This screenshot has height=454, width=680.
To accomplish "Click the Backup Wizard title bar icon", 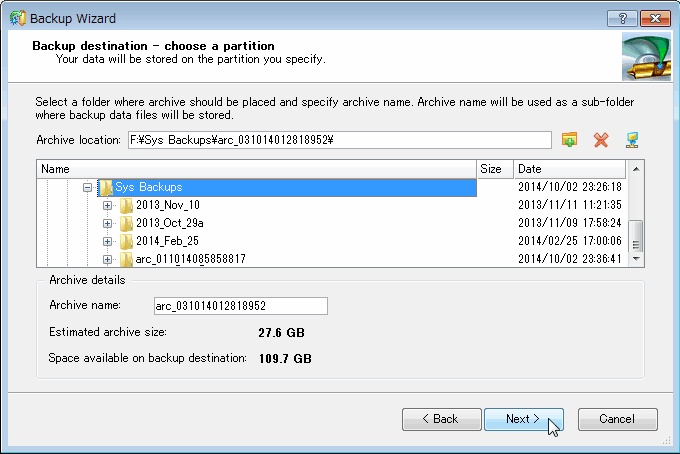I will (x=16, y=19).
